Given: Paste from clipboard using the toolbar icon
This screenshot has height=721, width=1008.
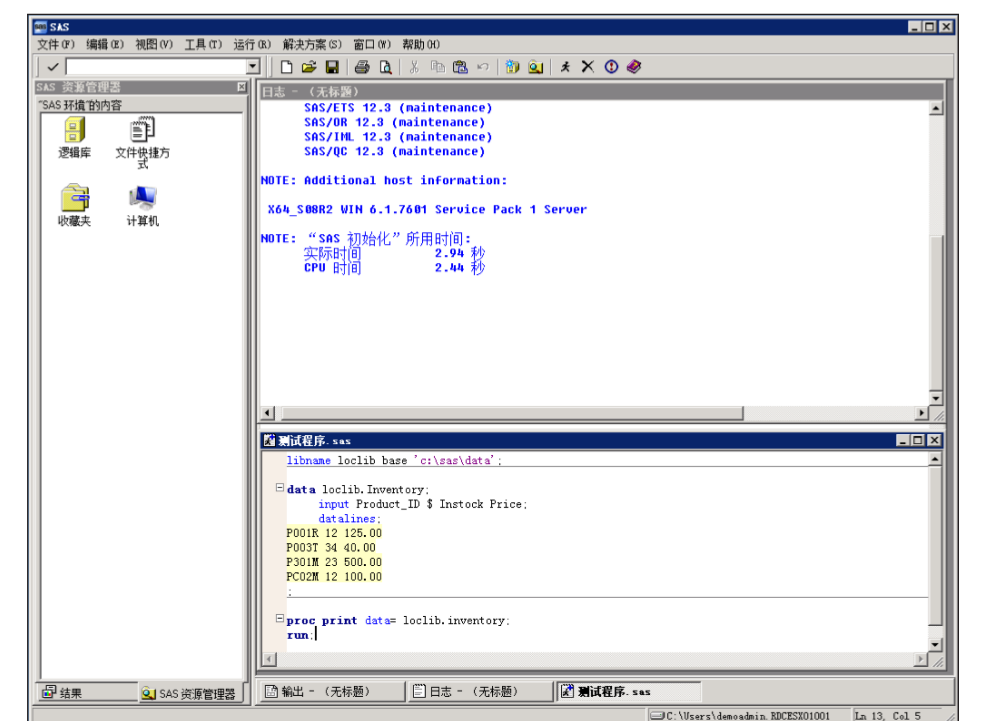Looking at the screenshot, I should pos(460,67).
